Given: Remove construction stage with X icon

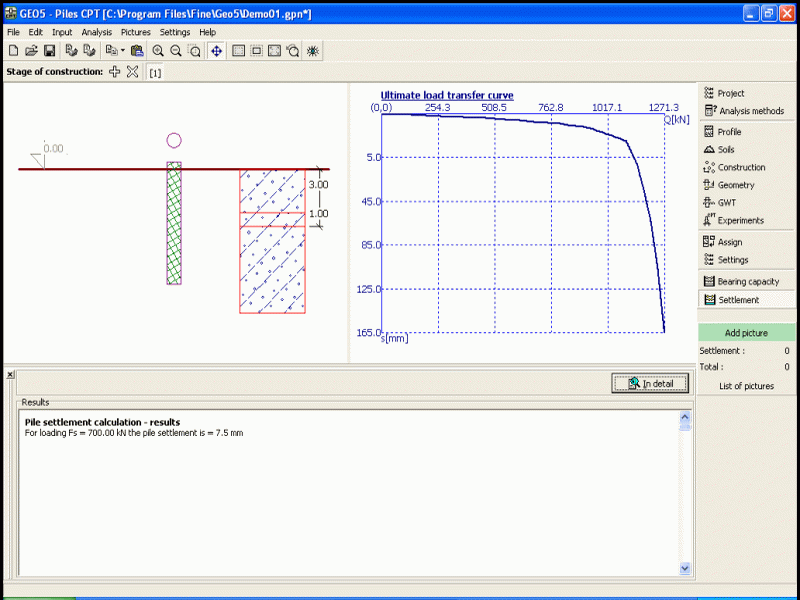Looking at the screenshot, I should coord(132,72).
